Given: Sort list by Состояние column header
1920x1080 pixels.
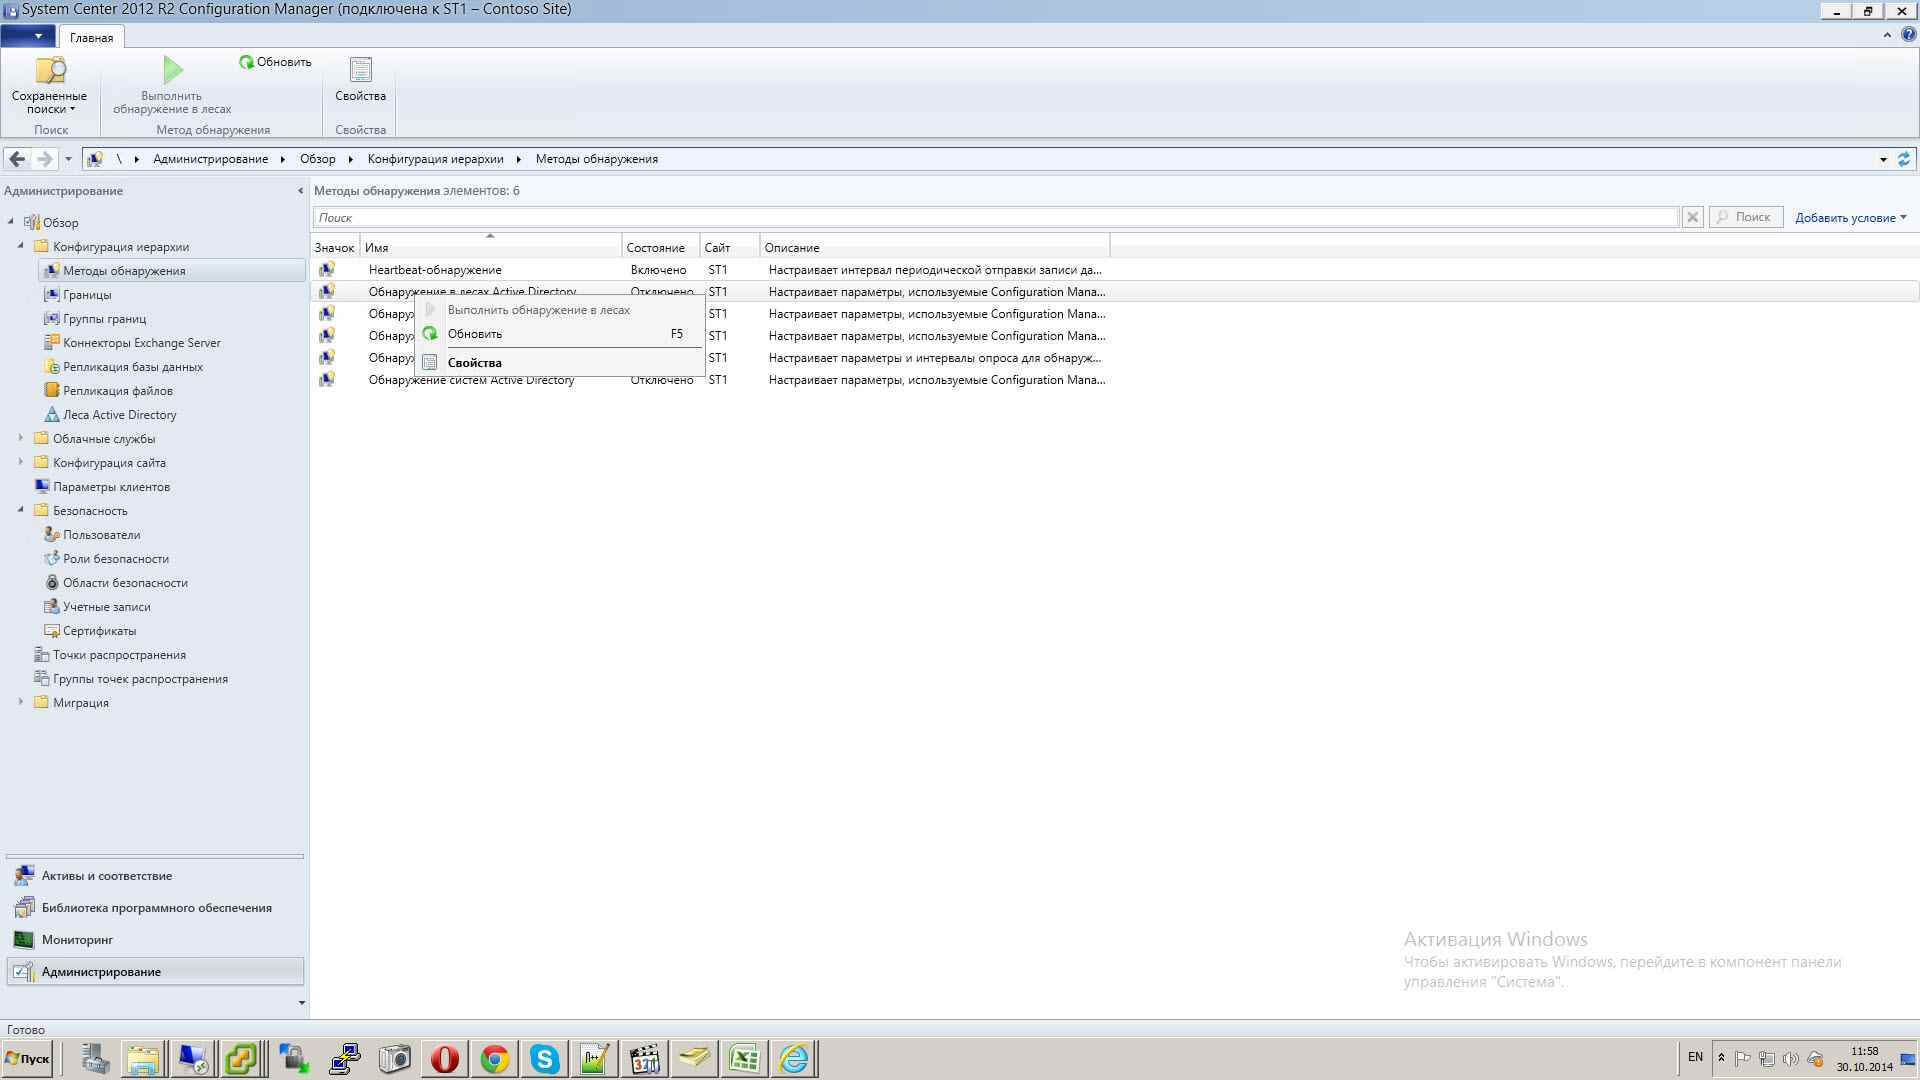Looking at the screenshot, I should [x=660, y=247].
